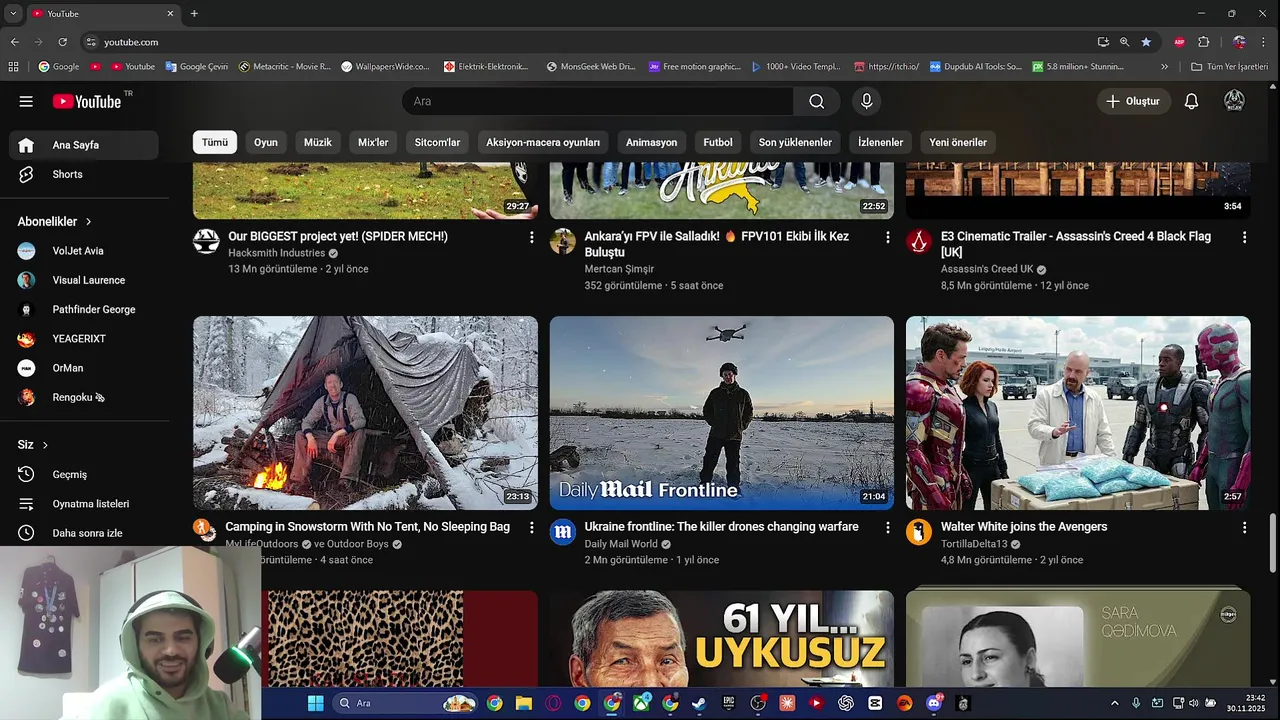Expand the Siz section chevron
Screen dimensions: 1280x720
[x=45, y=445]
